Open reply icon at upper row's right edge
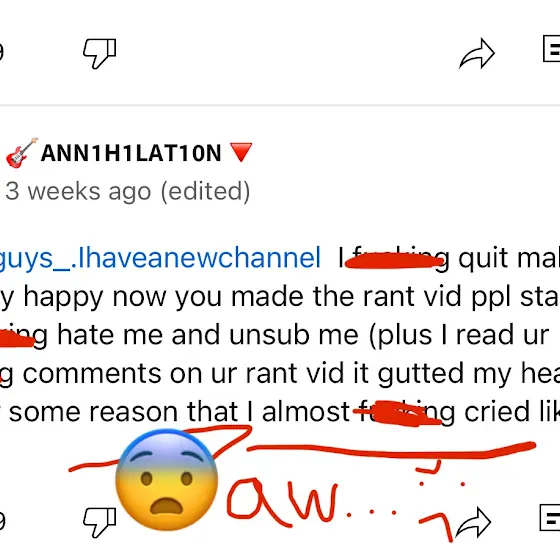 pos(551,49)
